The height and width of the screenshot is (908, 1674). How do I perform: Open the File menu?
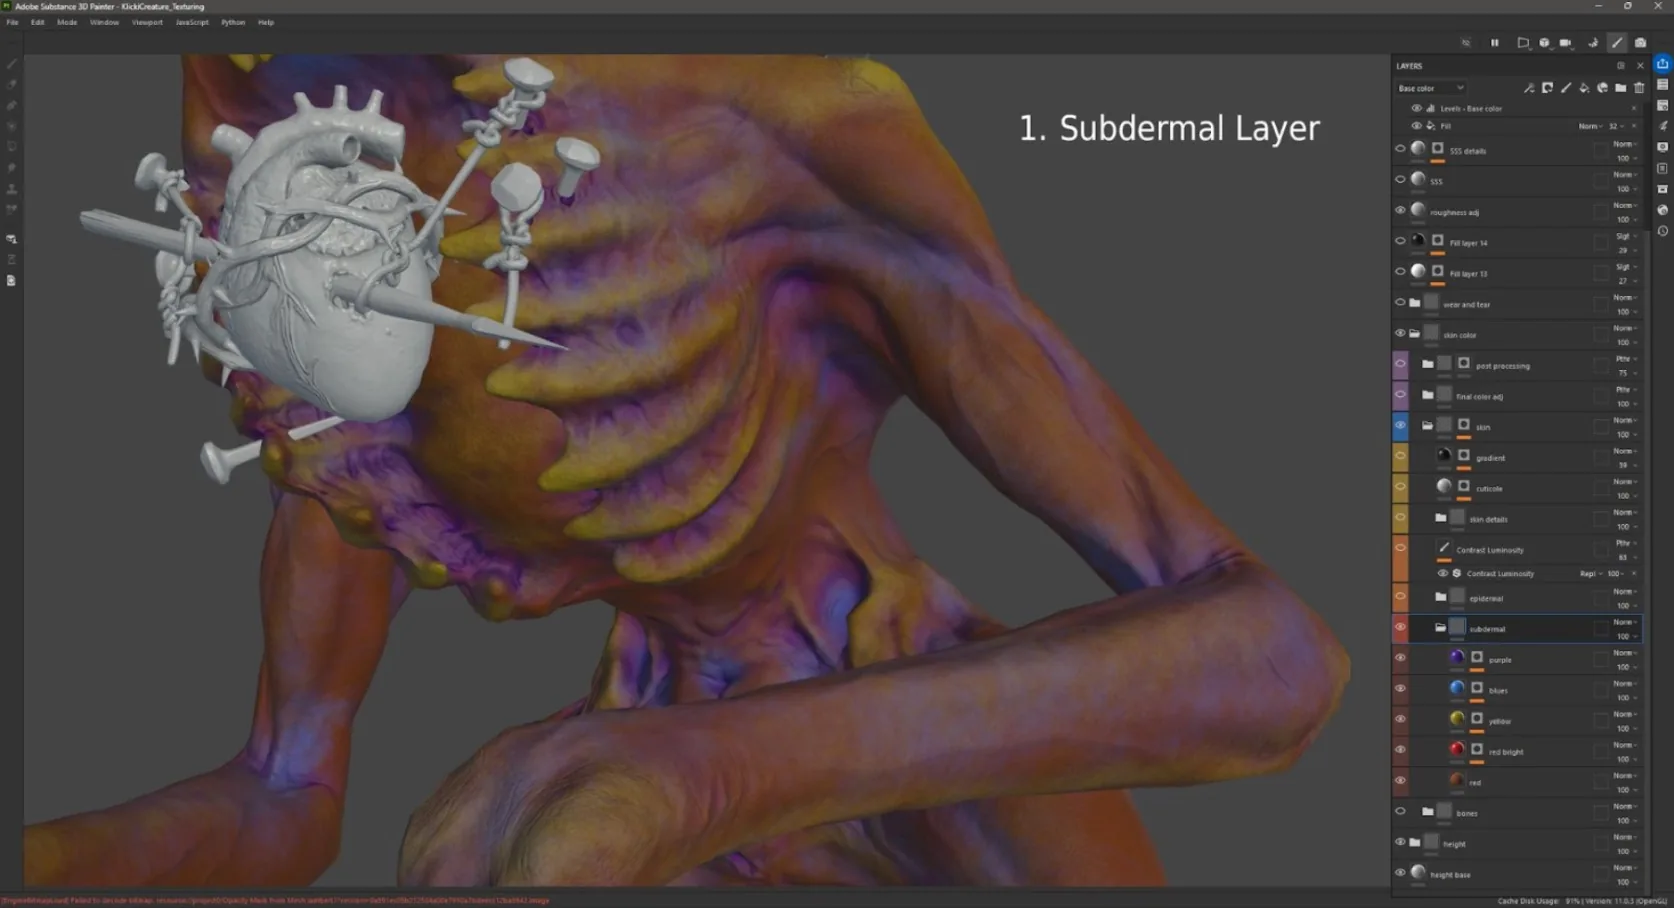click(x=12, y=22)
